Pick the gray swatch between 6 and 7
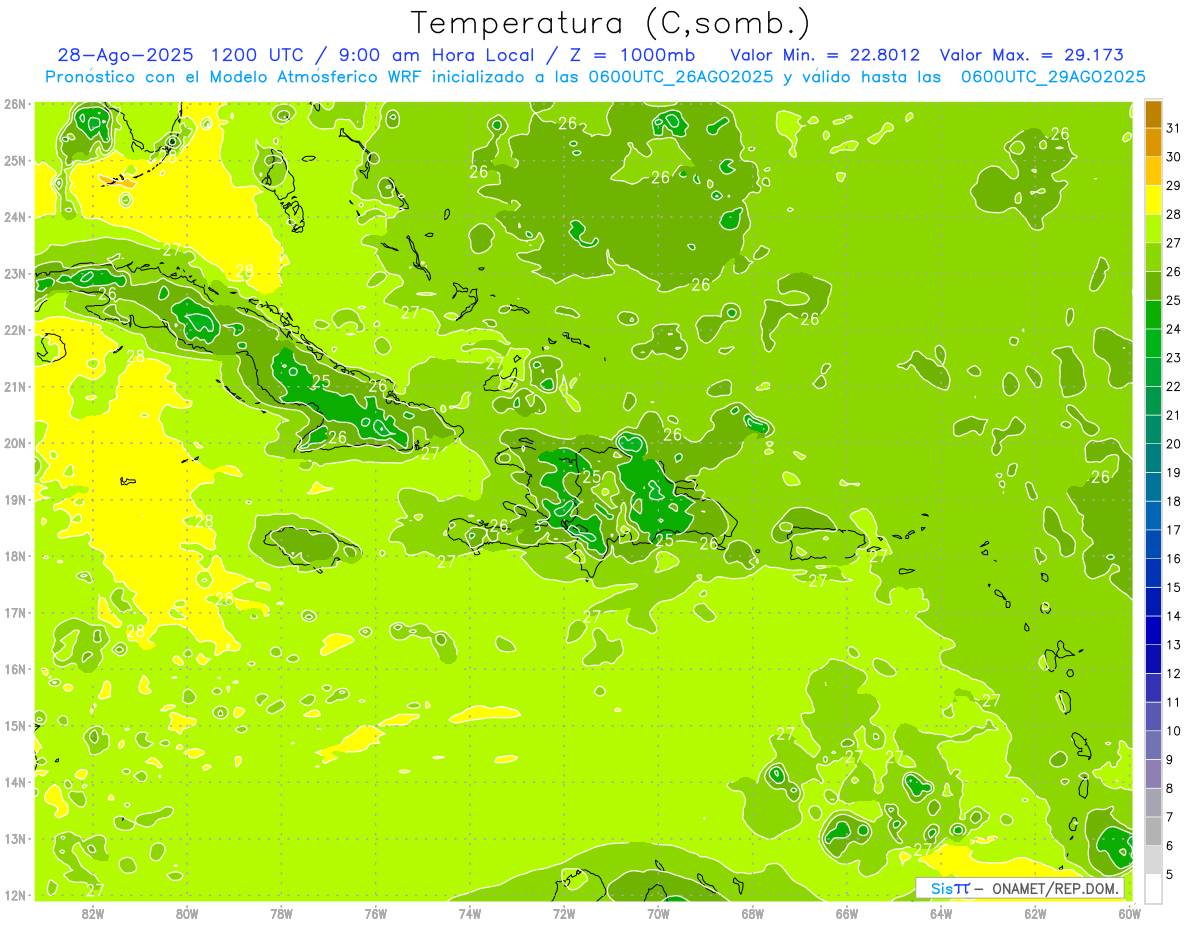 click(x=1153, y=831)
